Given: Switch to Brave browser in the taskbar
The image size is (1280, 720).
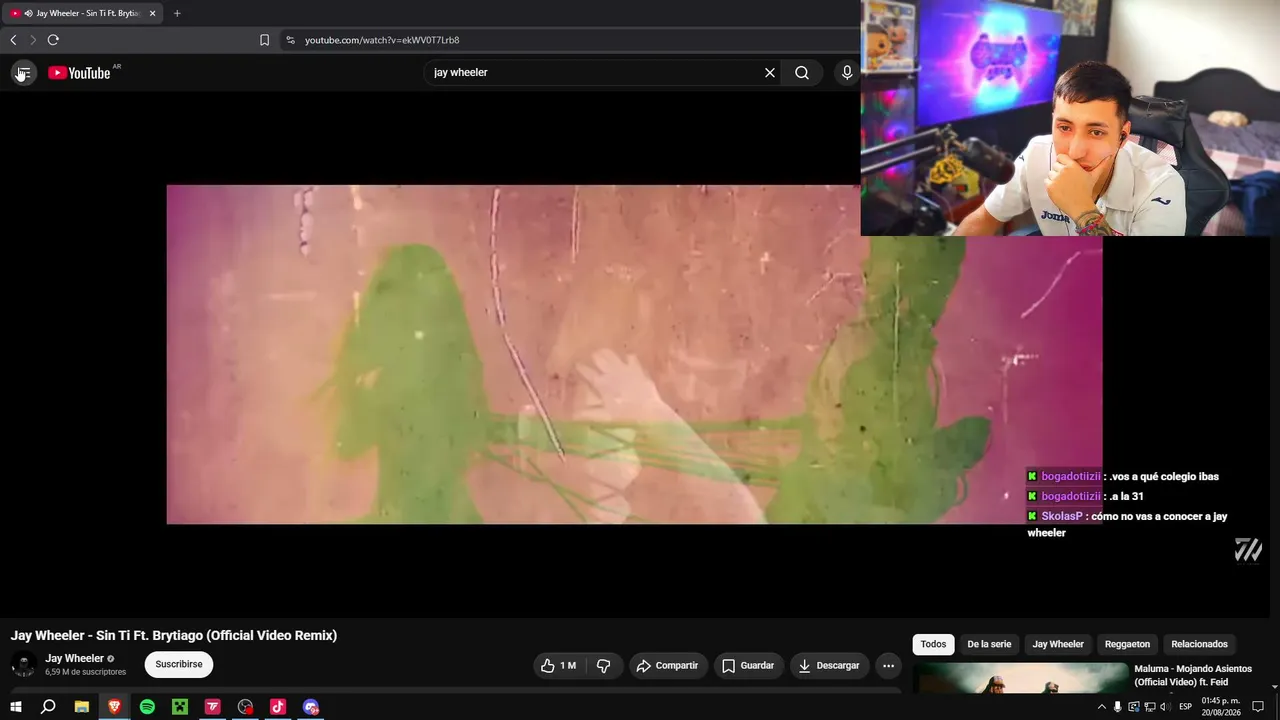Looking at the screenshot, I should pos(114,707).
